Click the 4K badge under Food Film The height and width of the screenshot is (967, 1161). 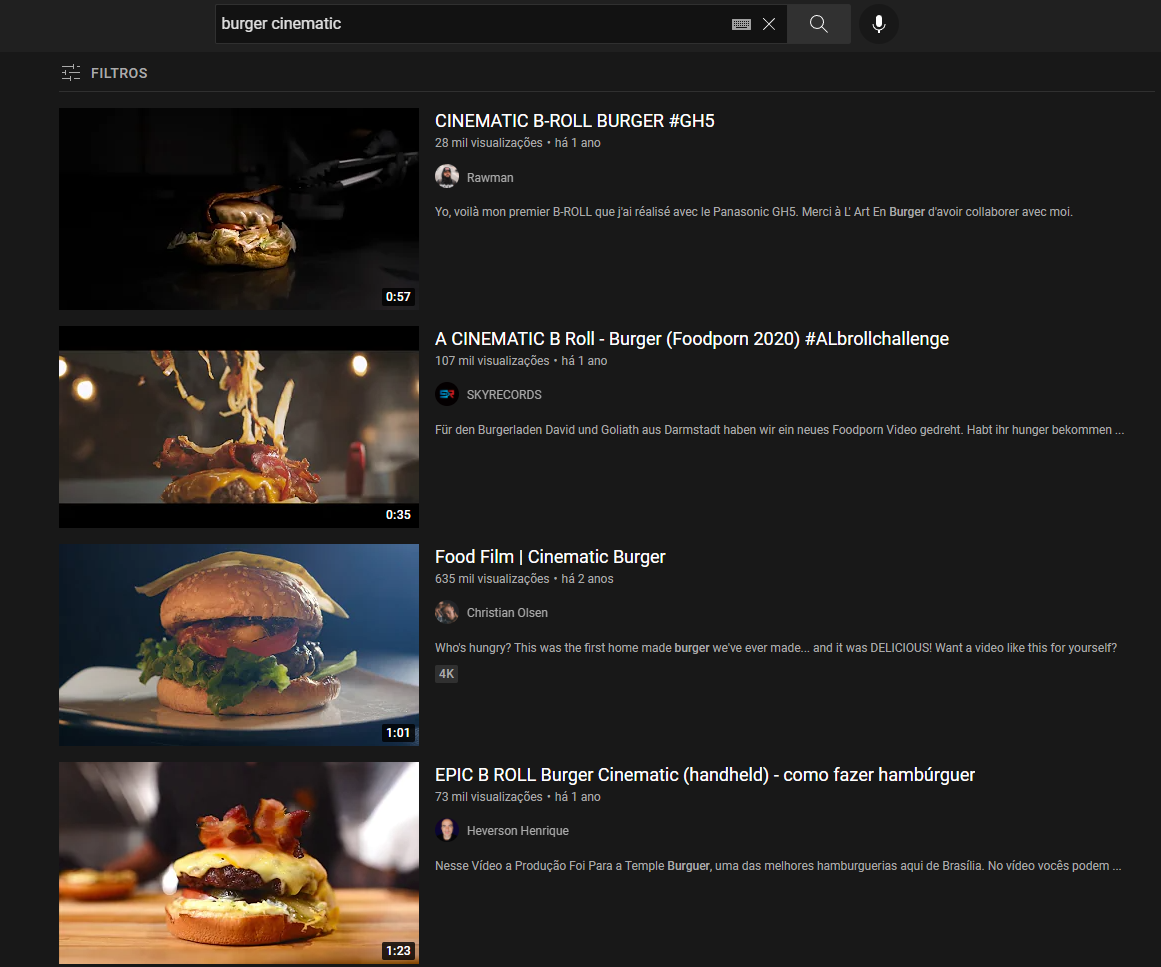[x=446, y=674]
